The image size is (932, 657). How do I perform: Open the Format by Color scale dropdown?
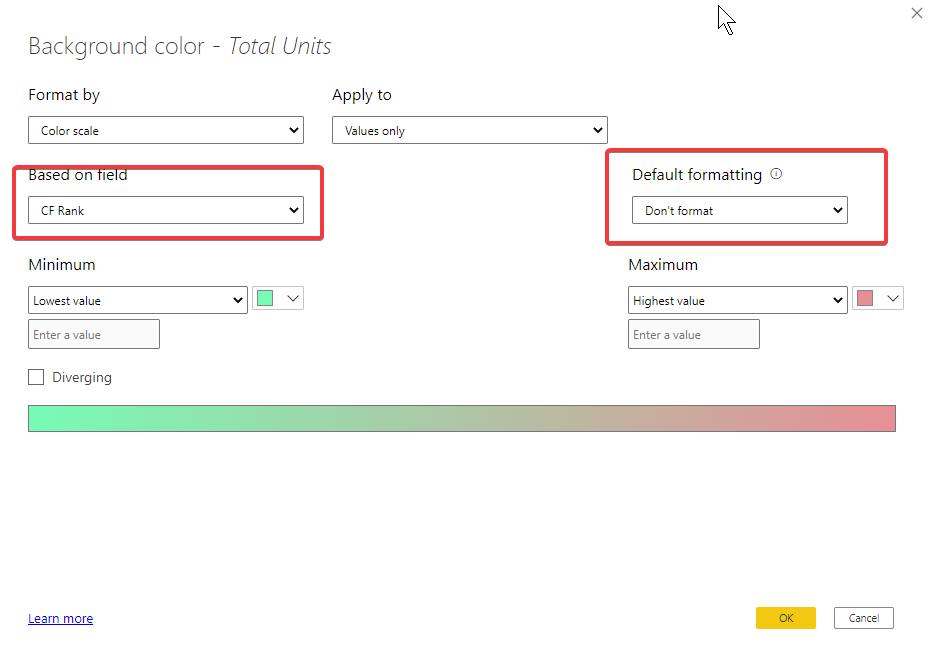pyautogui.click(x=166, y=130)
